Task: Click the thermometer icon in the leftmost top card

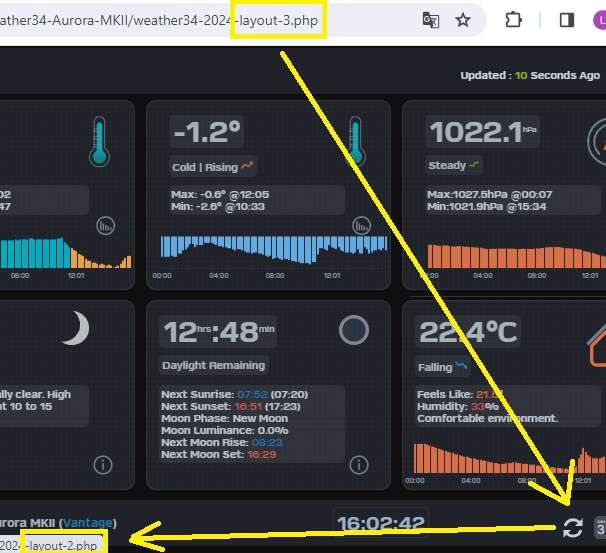Action: click(x=99, y=141)
